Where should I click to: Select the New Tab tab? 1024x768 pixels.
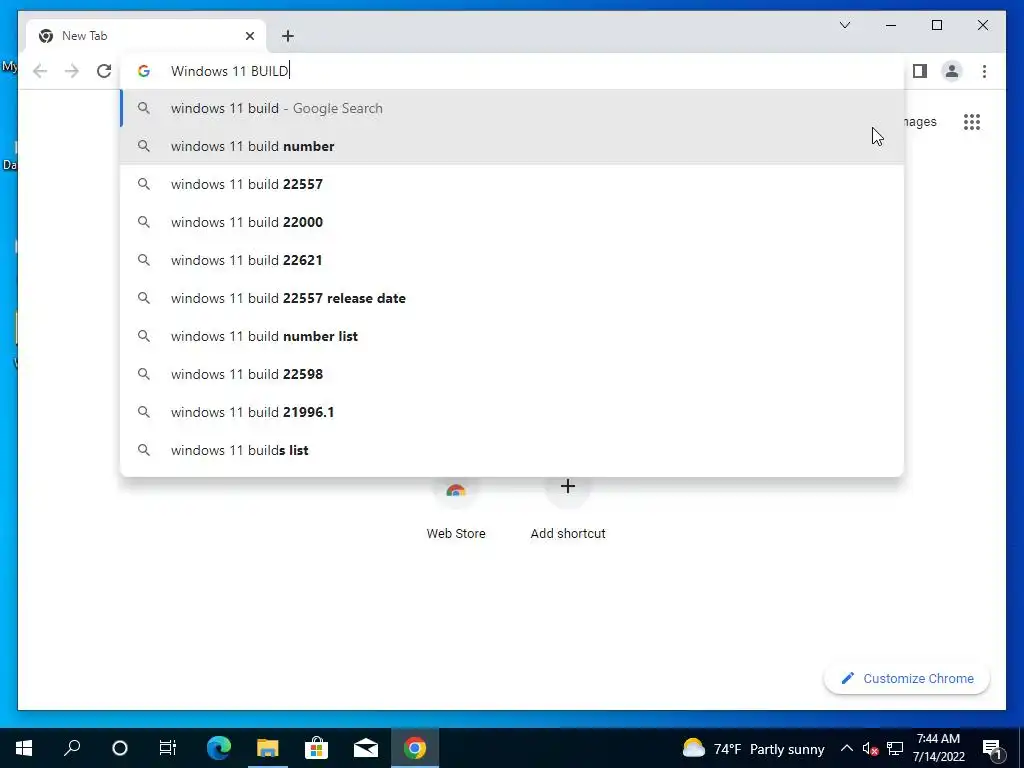(146, 36)
